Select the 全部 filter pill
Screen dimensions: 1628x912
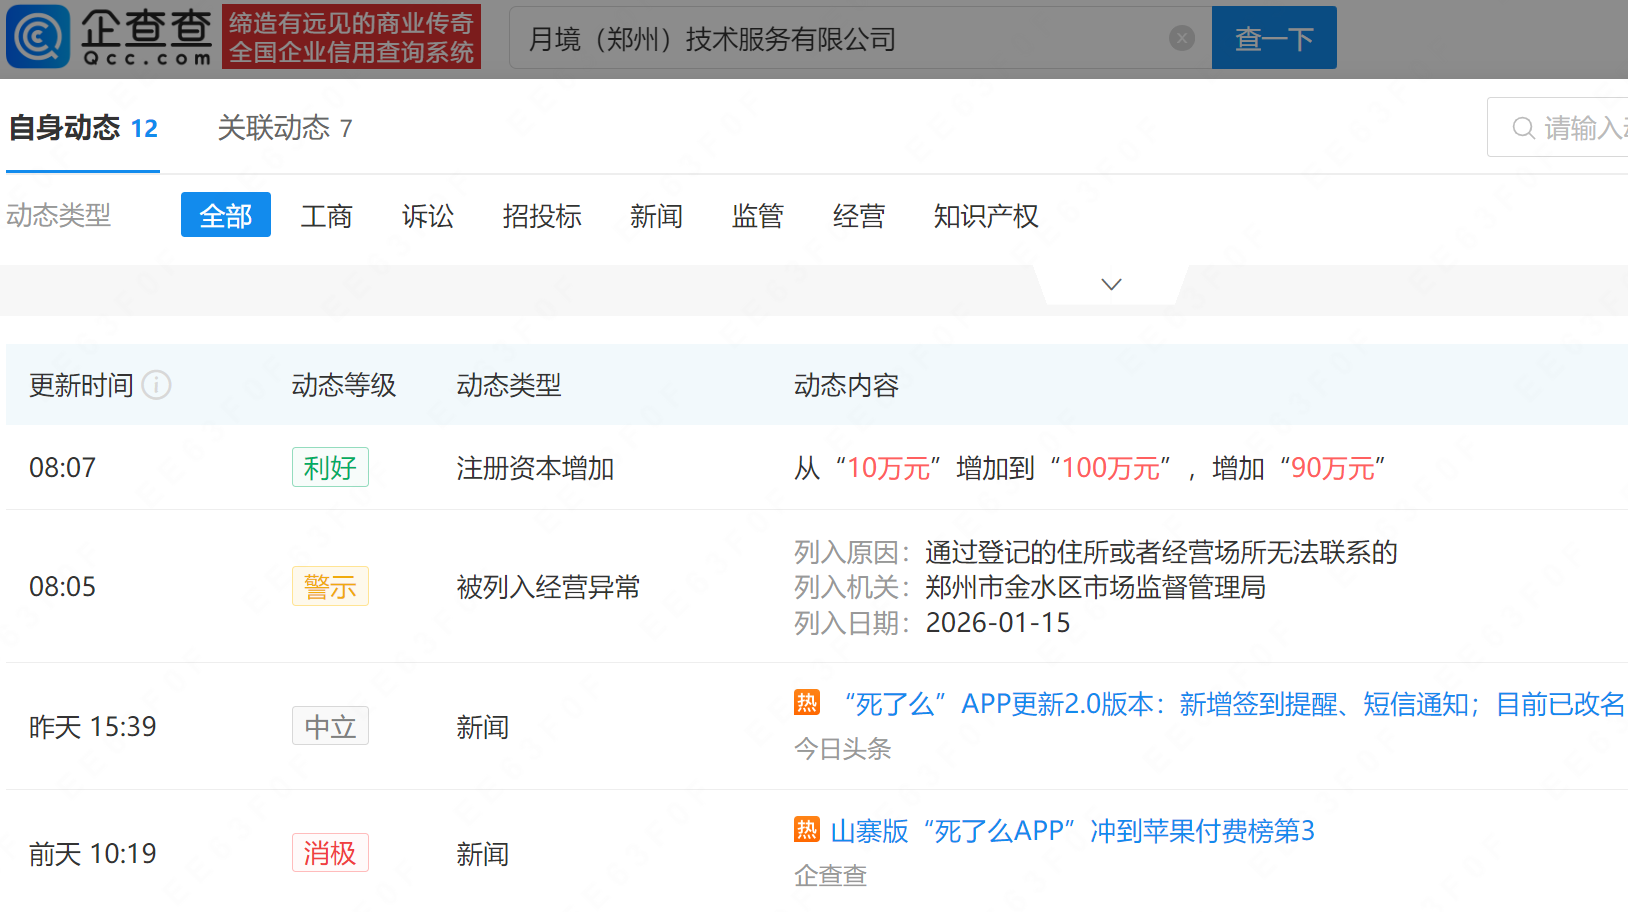click(225, 214)
